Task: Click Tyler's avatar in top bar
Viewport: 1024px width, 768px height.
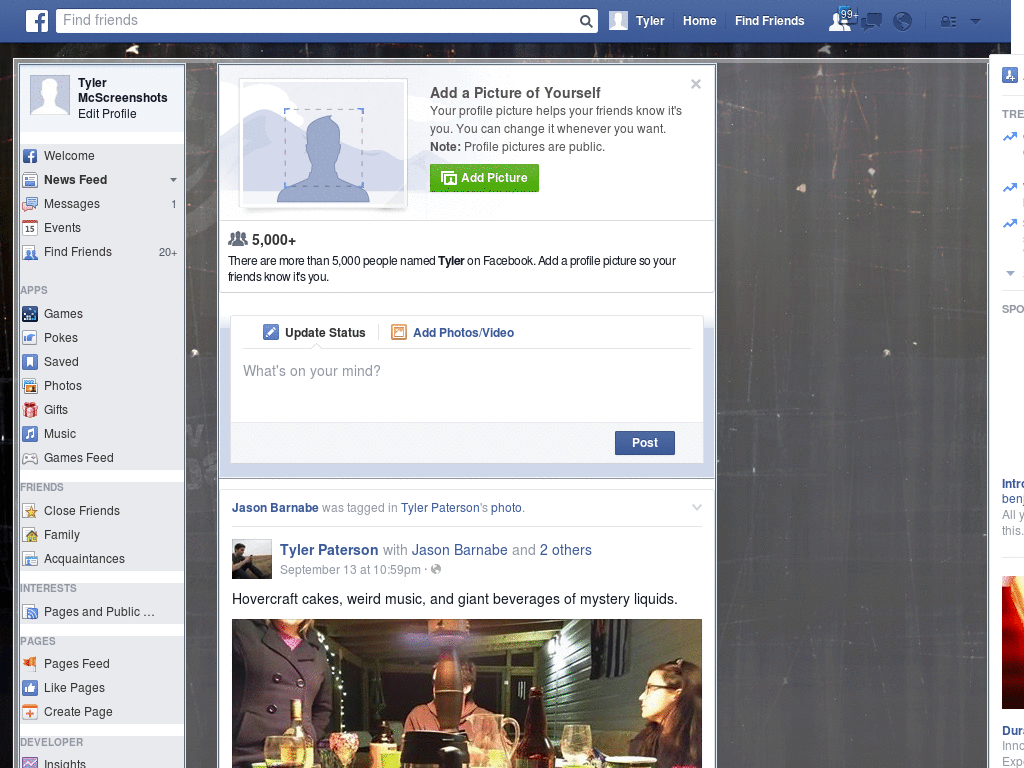Action: [x=618, y=21]
